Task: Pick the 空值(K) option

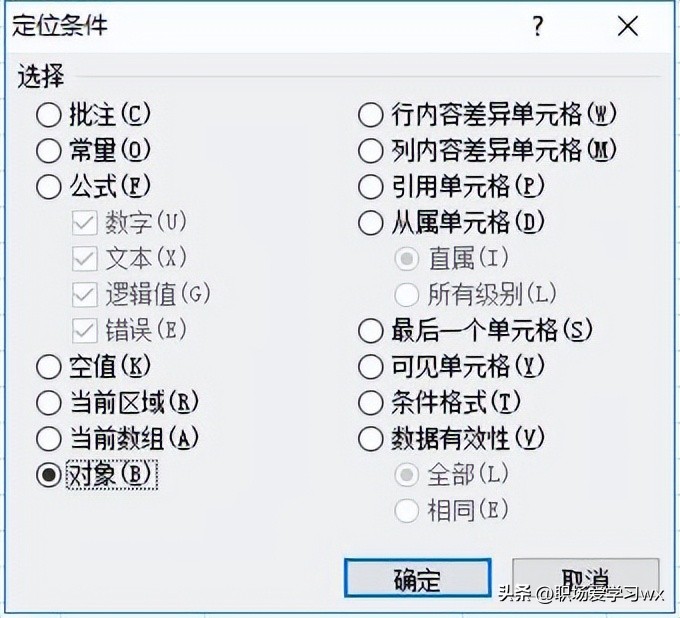Action: coord(48,366)
